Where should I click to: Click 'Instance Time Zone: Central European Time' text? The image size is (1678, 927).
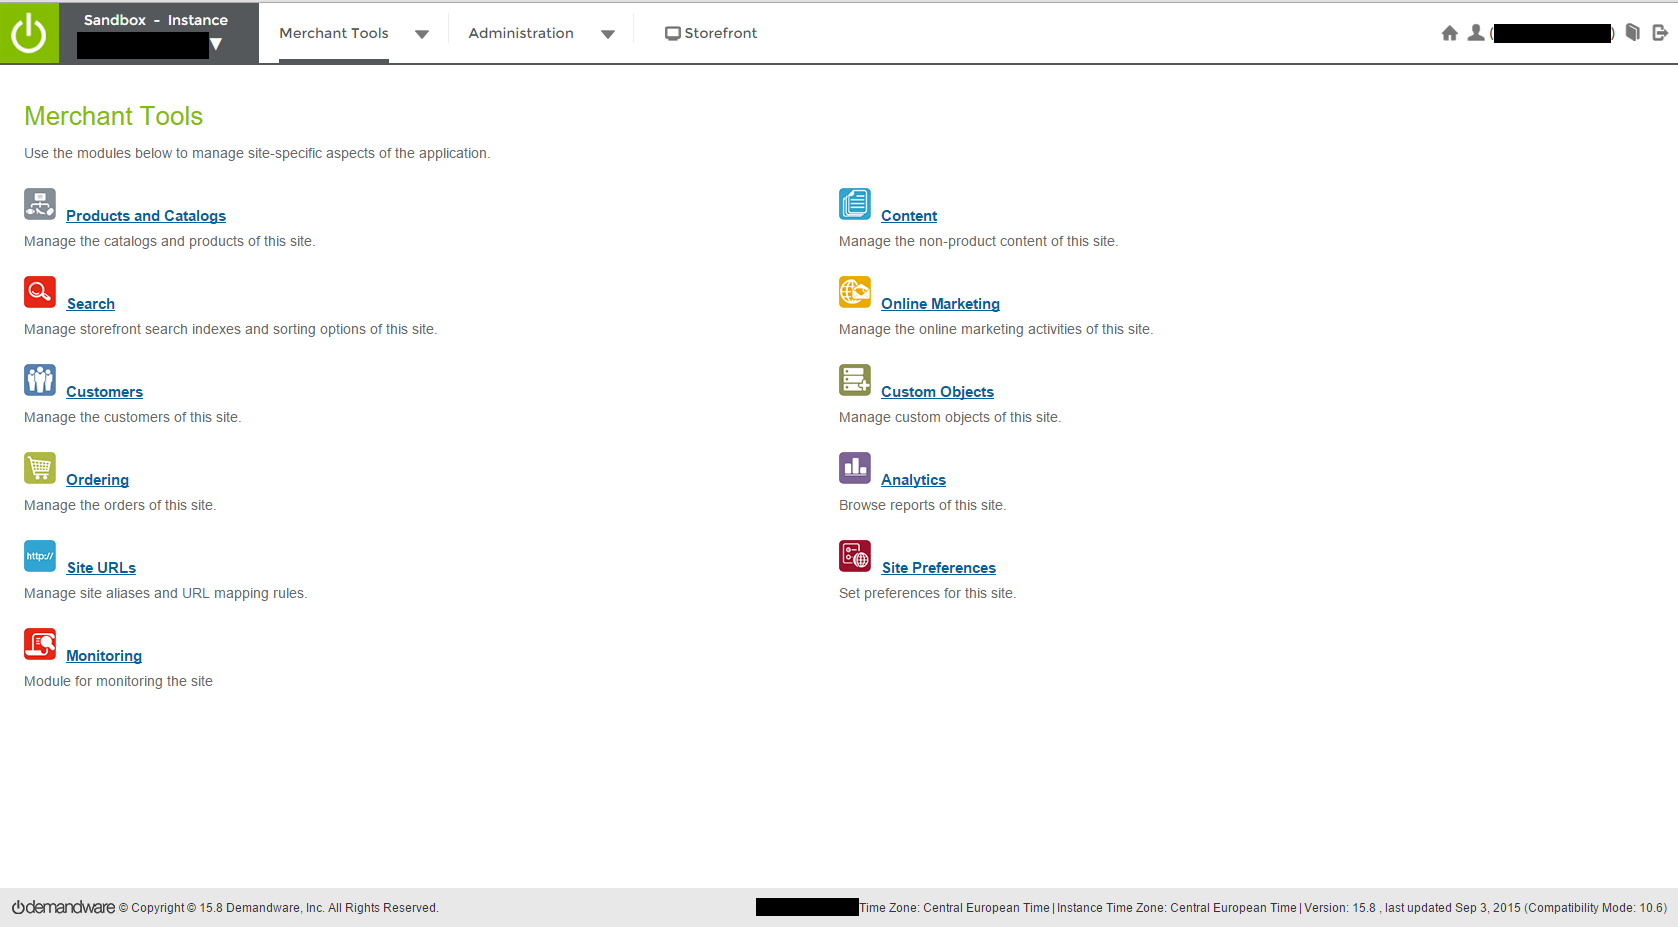pyautogui.click(x=1176, y=908)
